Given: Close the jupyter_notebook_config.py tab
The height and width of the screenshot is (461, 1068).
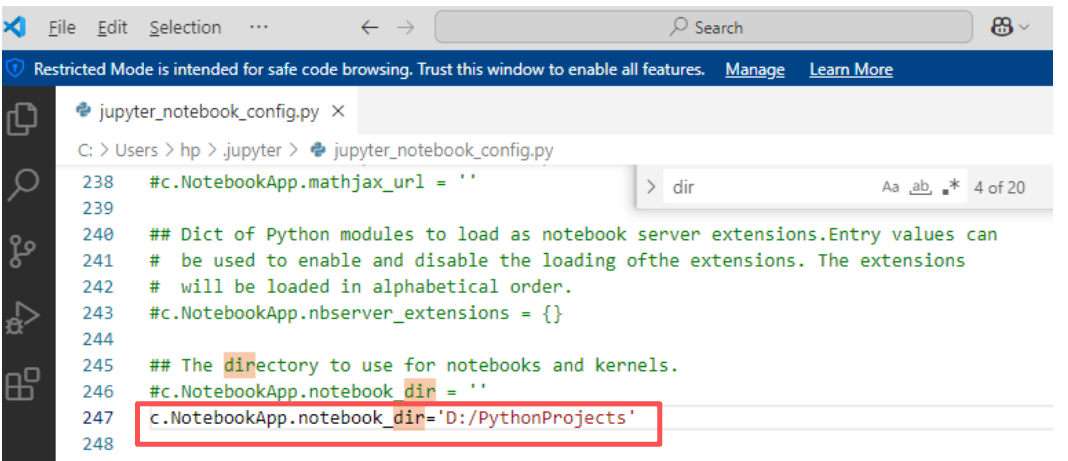Looking at the screenshot, I should pyautogui.click(x=338, y=111).
